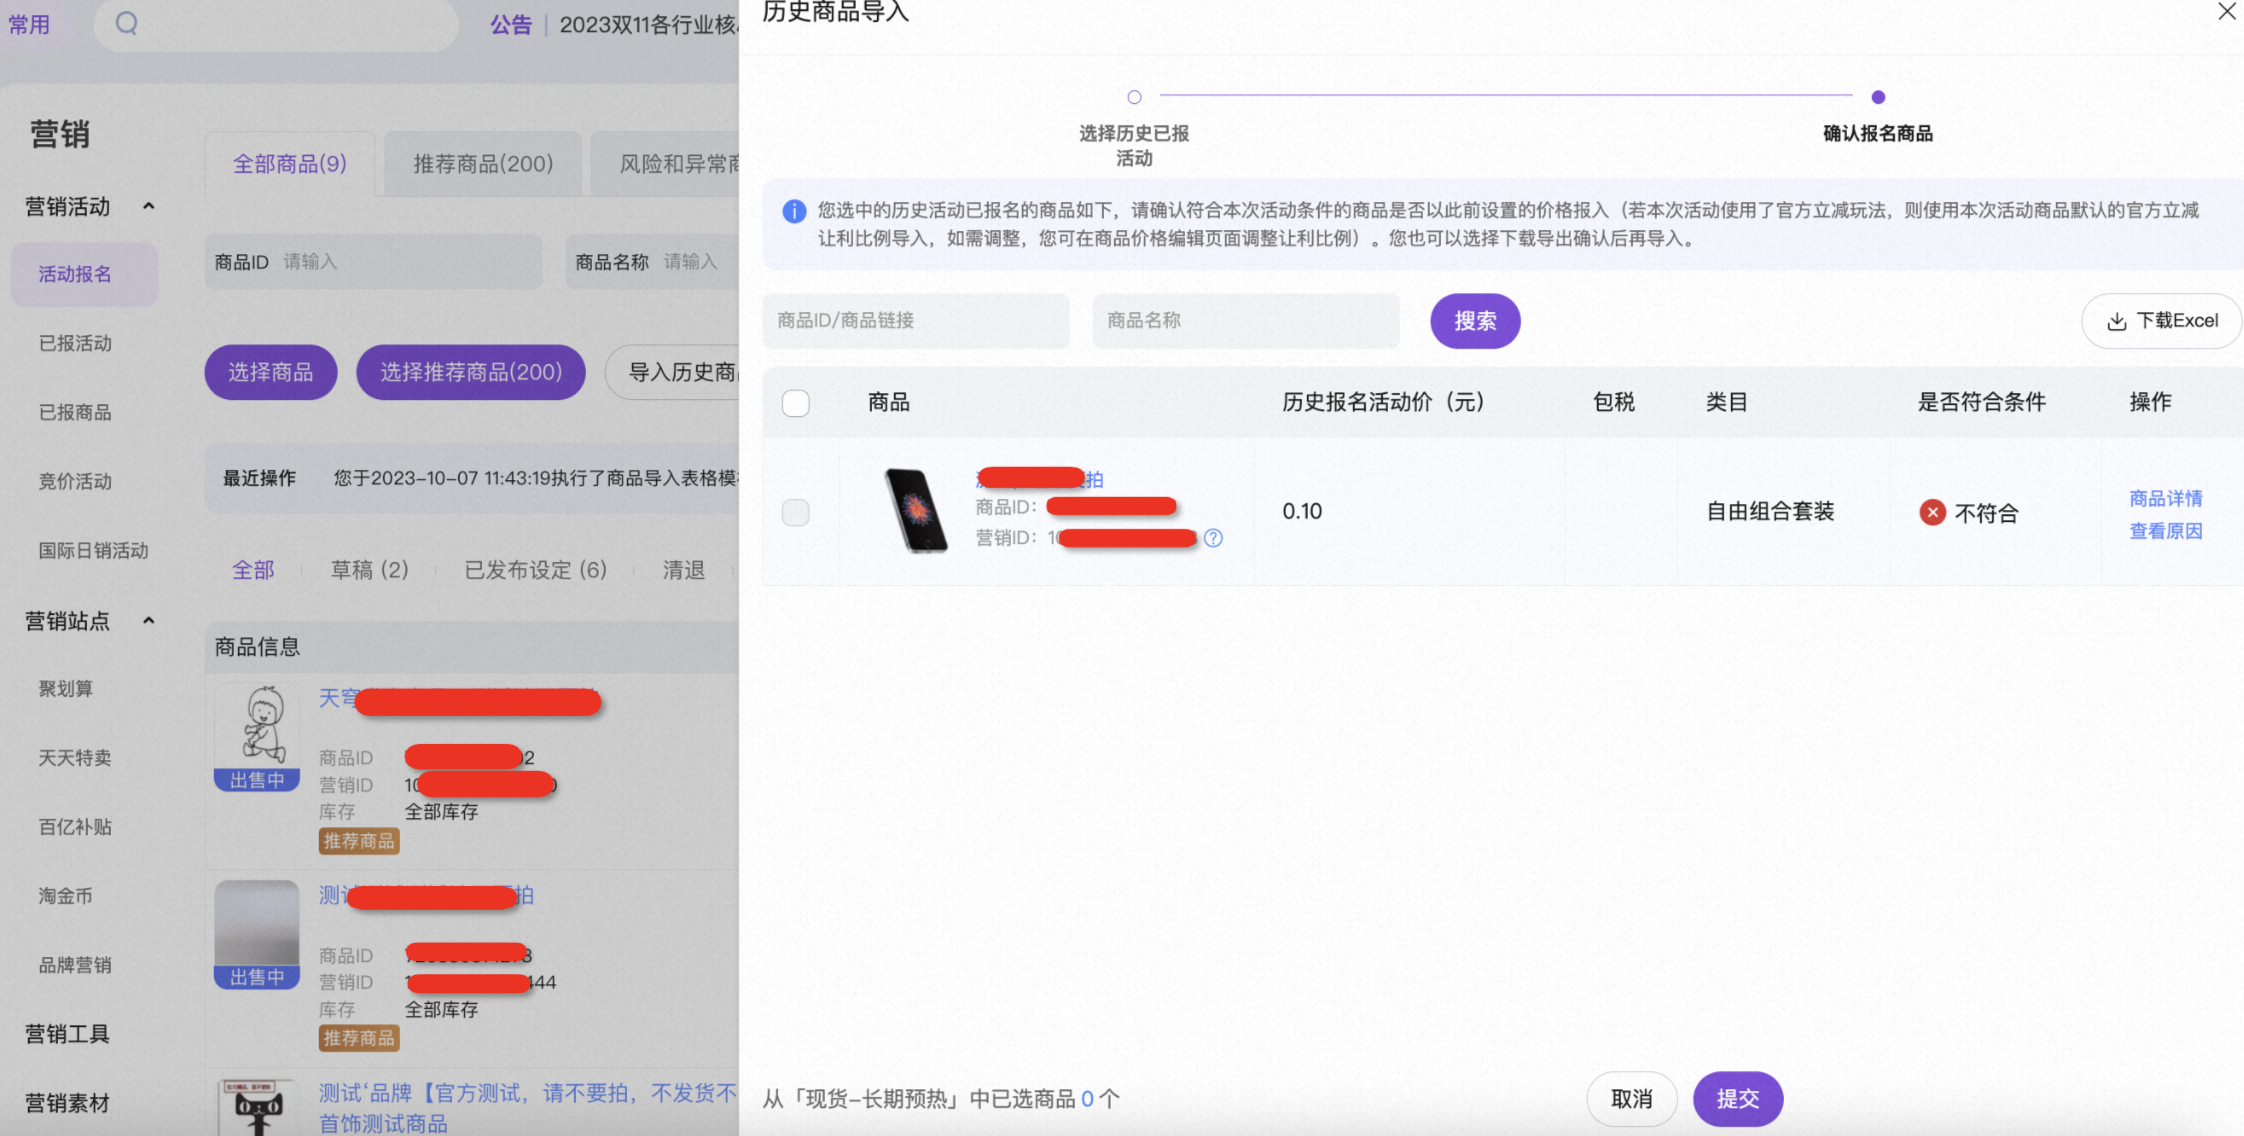Screen dimensions: 2244x1136
Task: Click the search magnifier icon in top bar
Action: (126, 23)
